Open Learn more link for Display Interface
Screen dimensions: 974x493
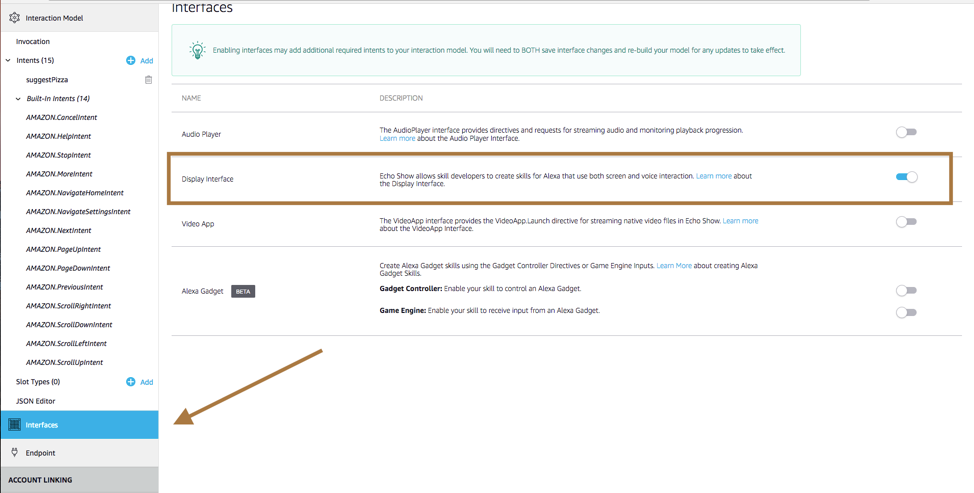[x=714, y=176]
